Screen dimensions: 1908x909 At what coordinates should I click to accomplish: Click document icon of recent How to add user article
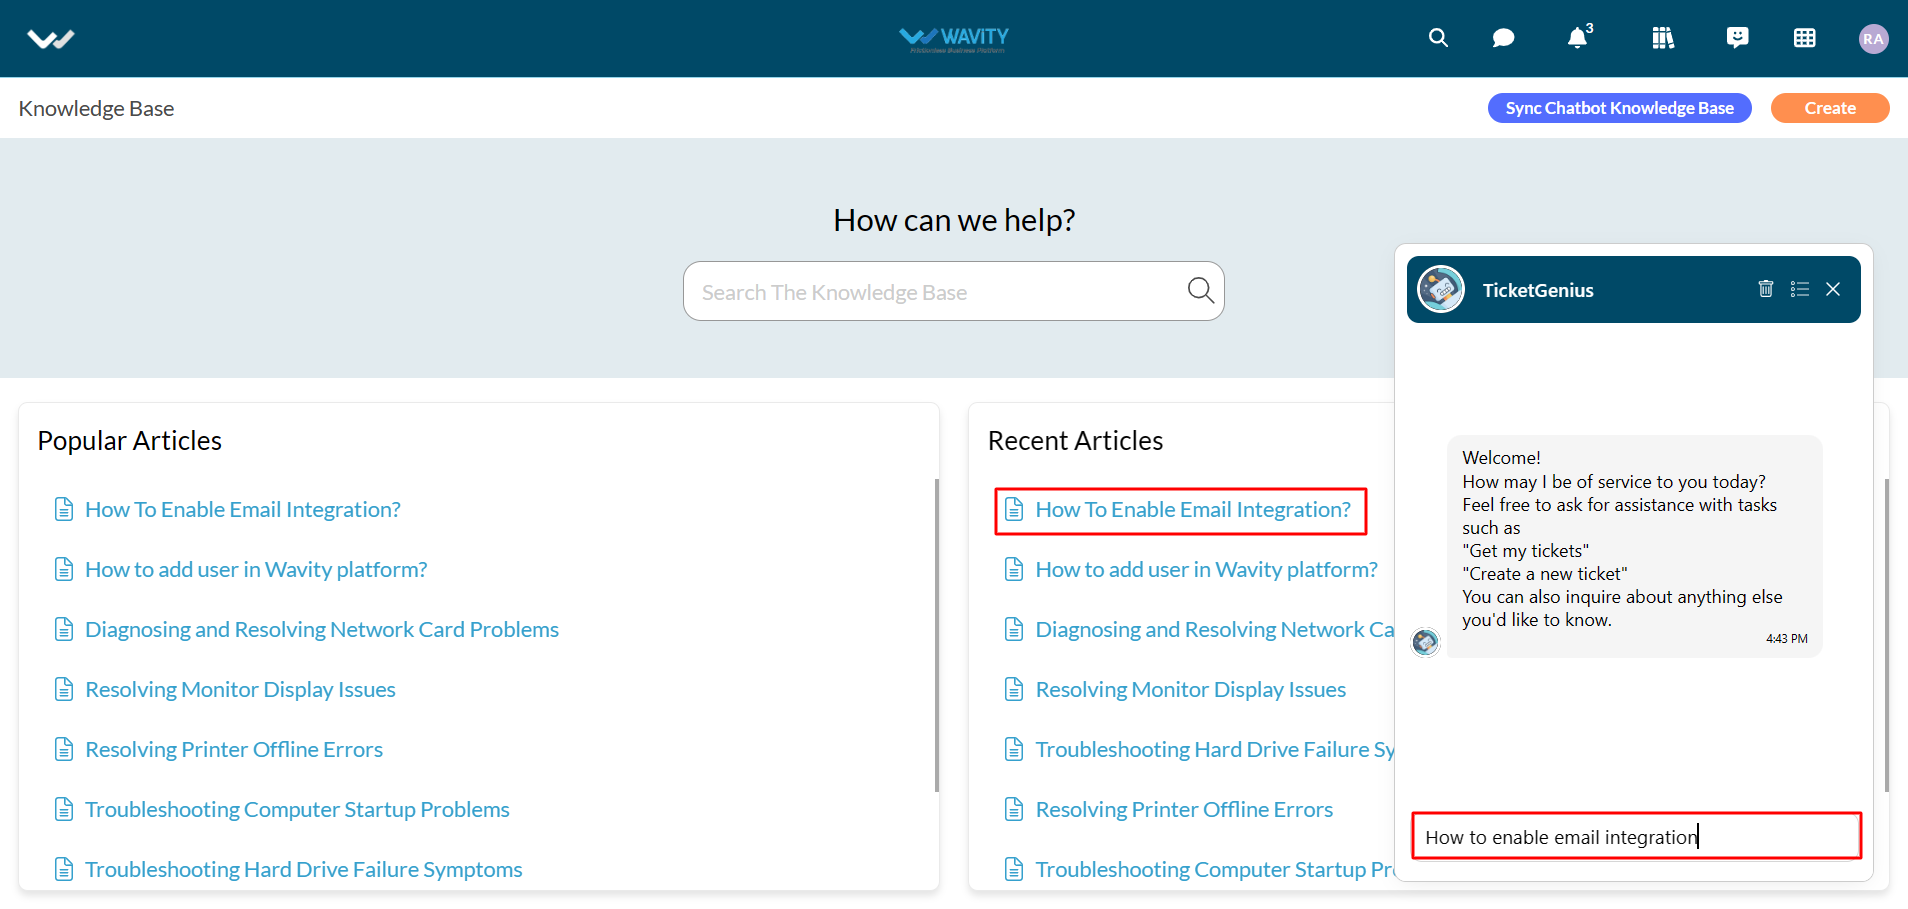tap(1014, 570)
